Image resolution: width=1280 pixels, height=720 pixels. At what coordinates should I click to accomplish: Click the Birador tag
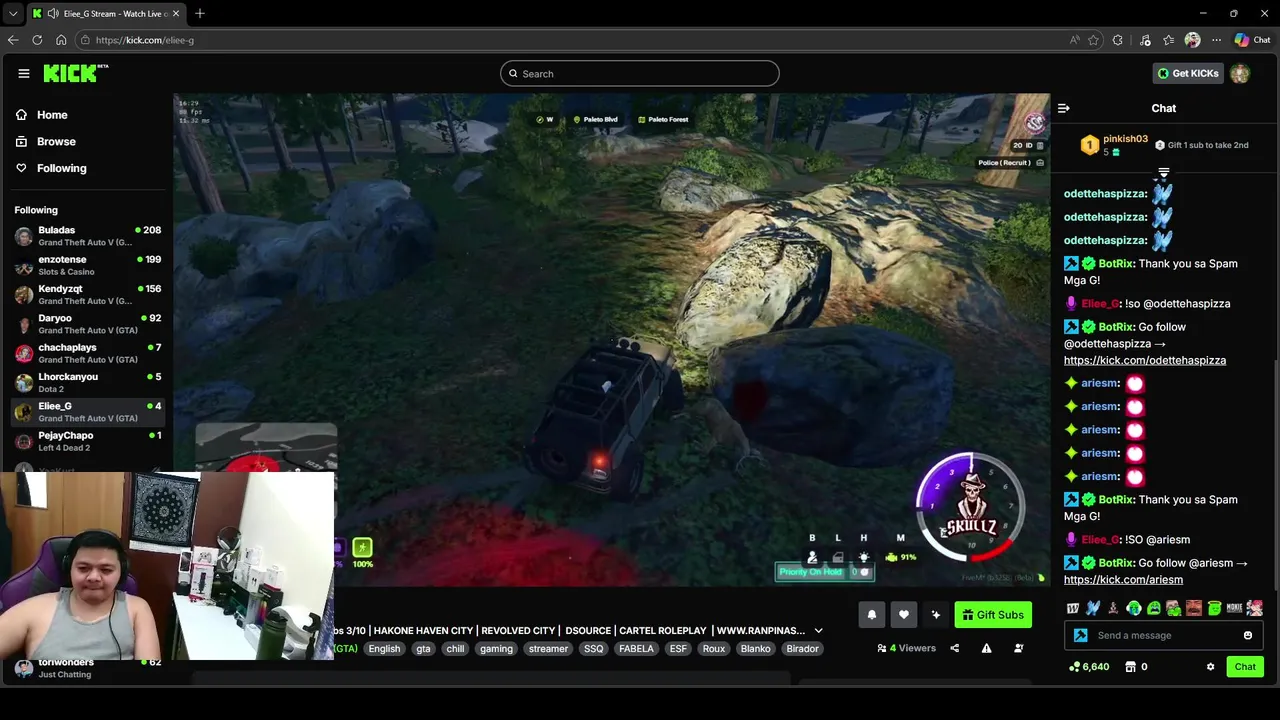tap(802, 649)
